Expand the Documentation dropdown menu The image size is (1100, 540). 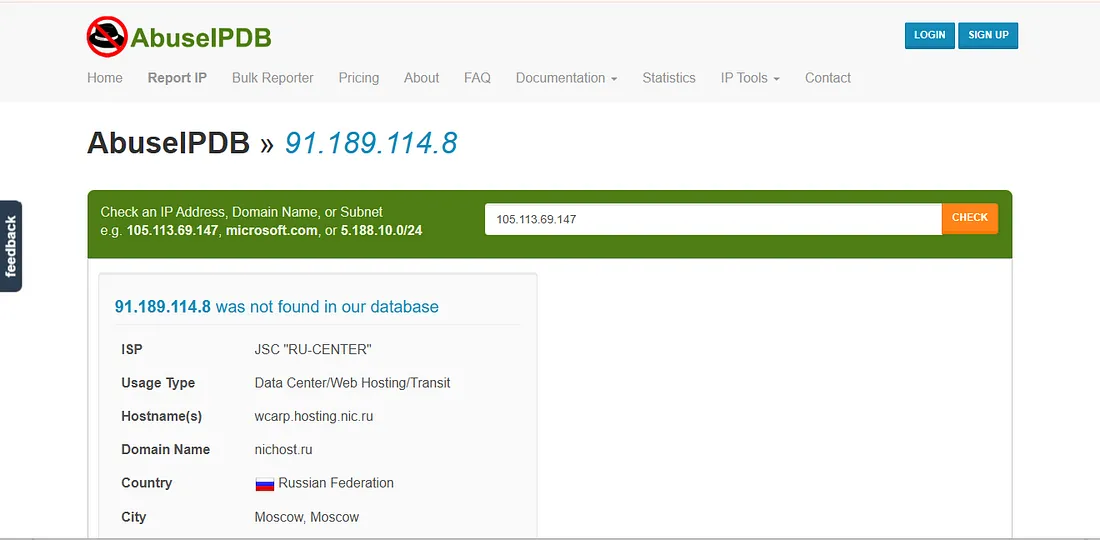point(567,78)
